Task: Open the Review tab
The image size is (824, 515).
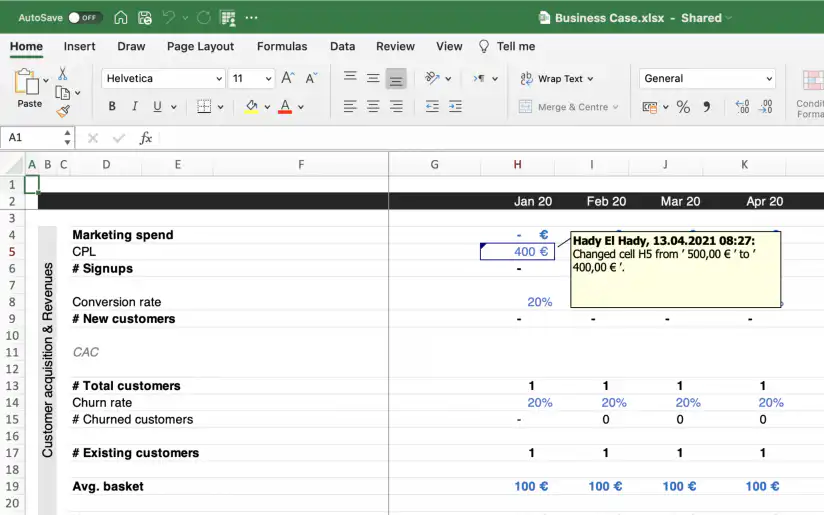Action: 395,46
